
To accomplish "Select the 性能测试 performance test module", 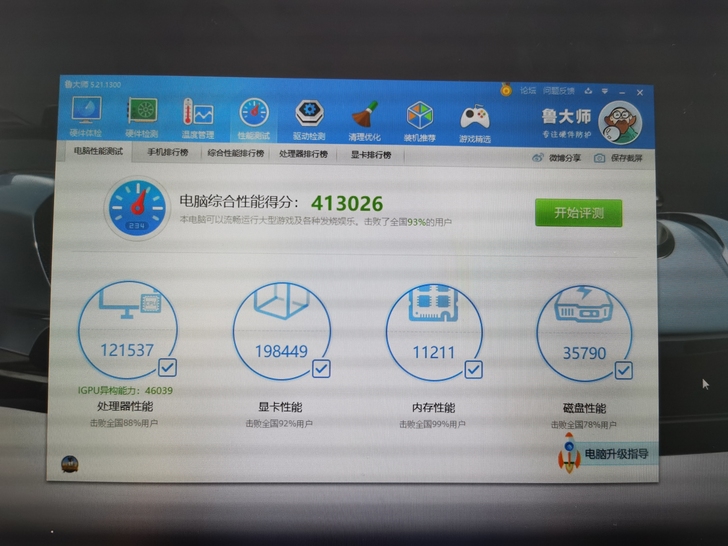I will click(254, 119).
